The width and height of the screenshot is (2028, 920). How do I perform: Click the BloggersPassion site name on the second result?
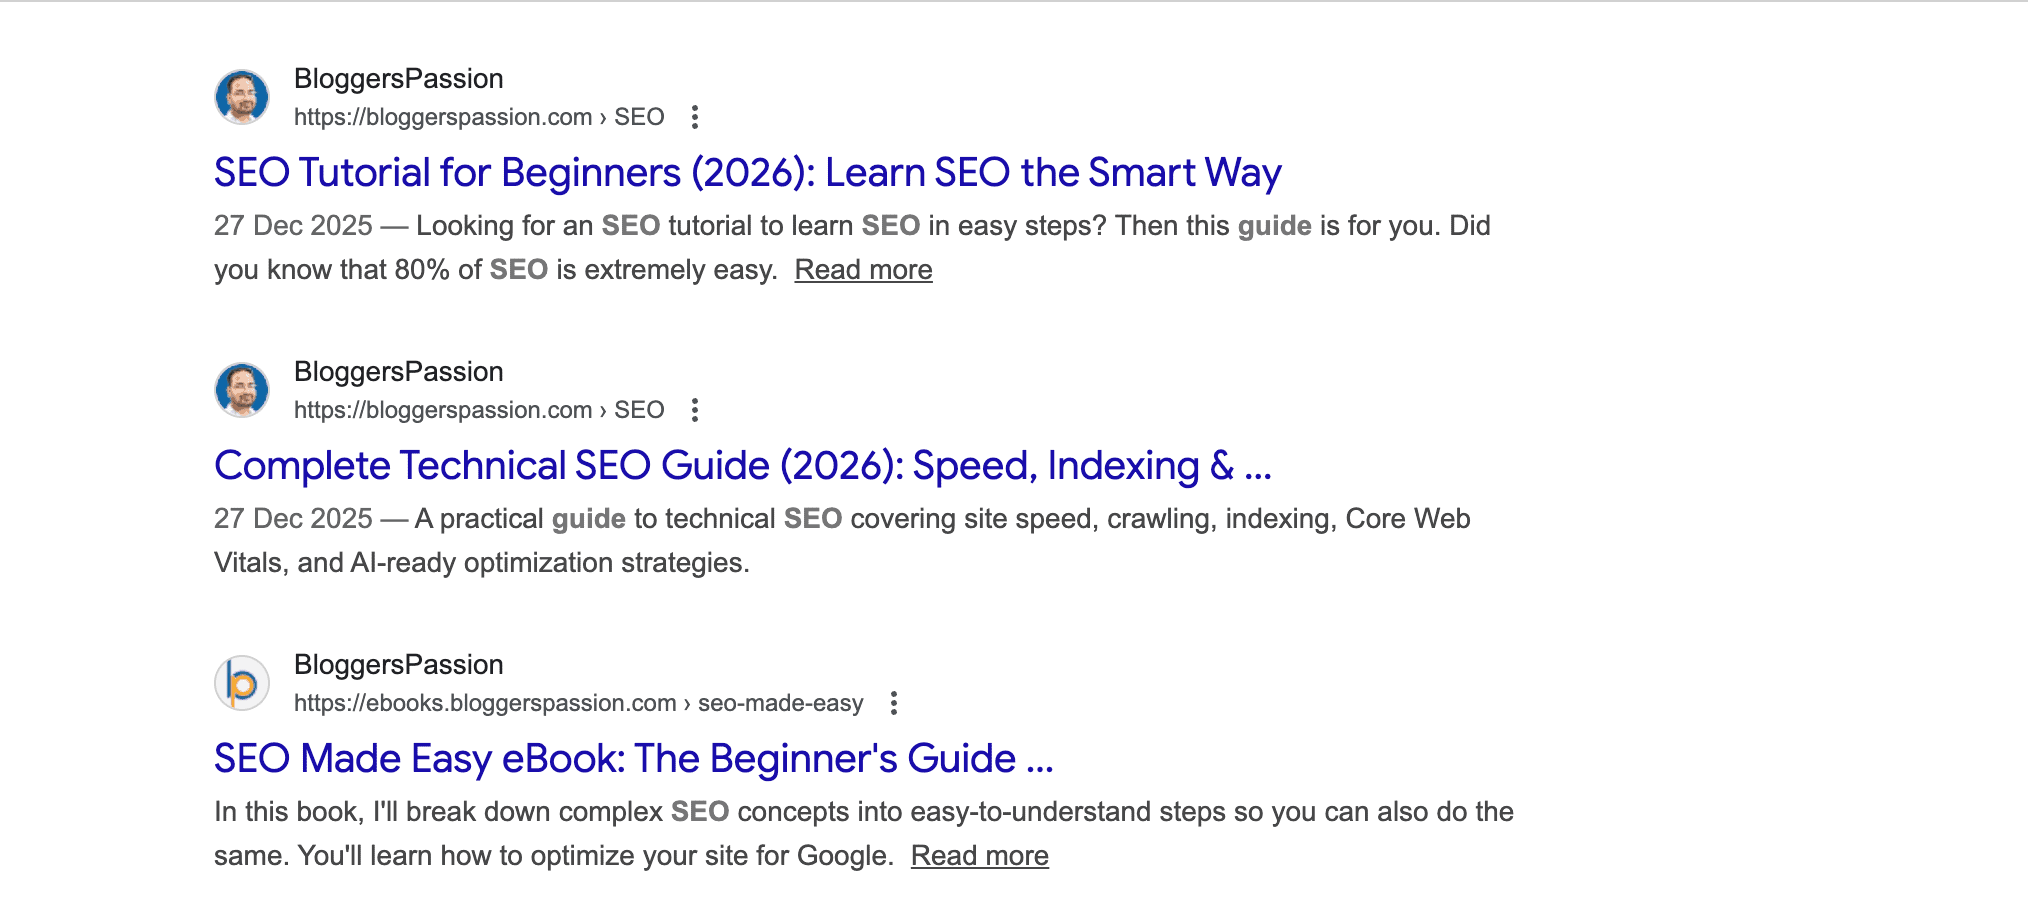(398, 371)
